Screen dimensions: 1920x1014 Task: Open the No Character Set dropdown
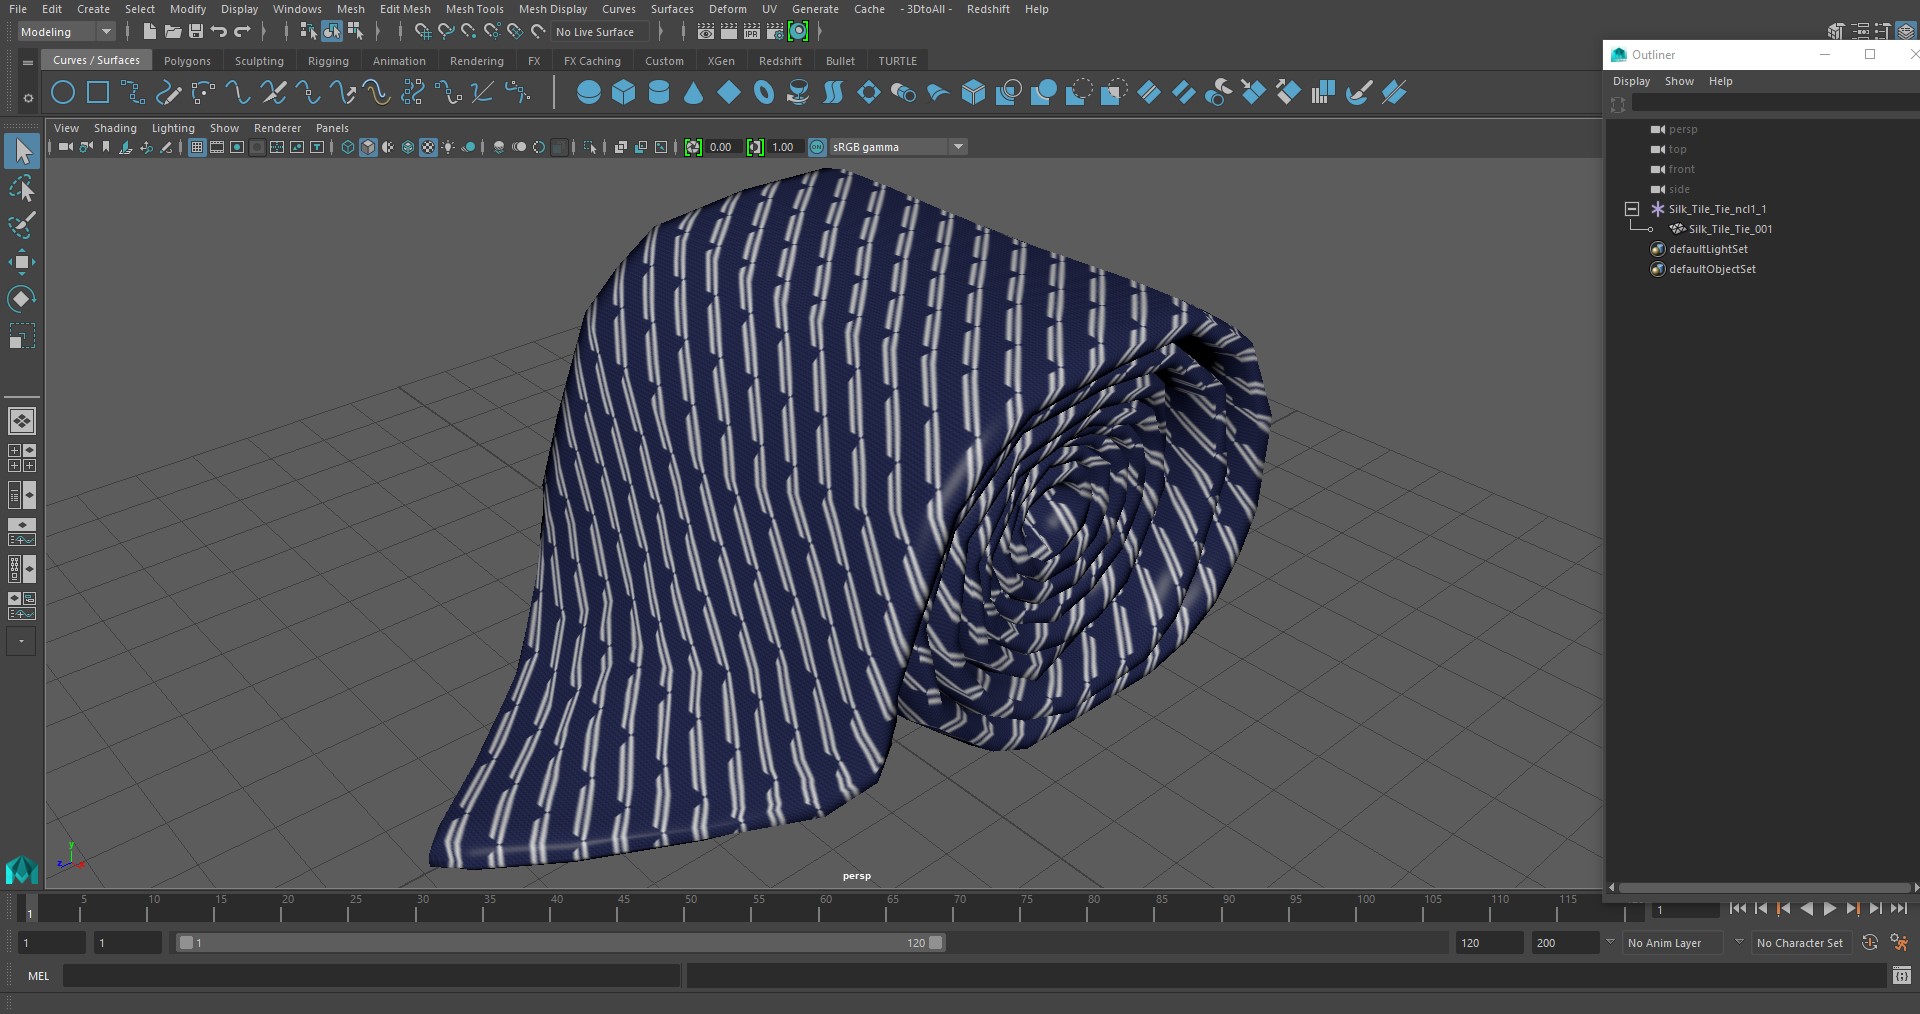coord(1803,942)
